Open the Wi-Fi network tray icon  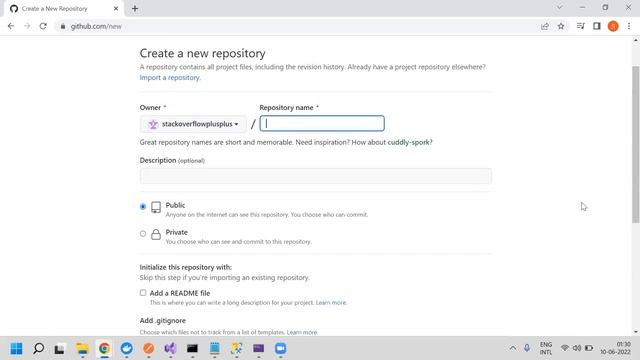[x=565, y=348]
